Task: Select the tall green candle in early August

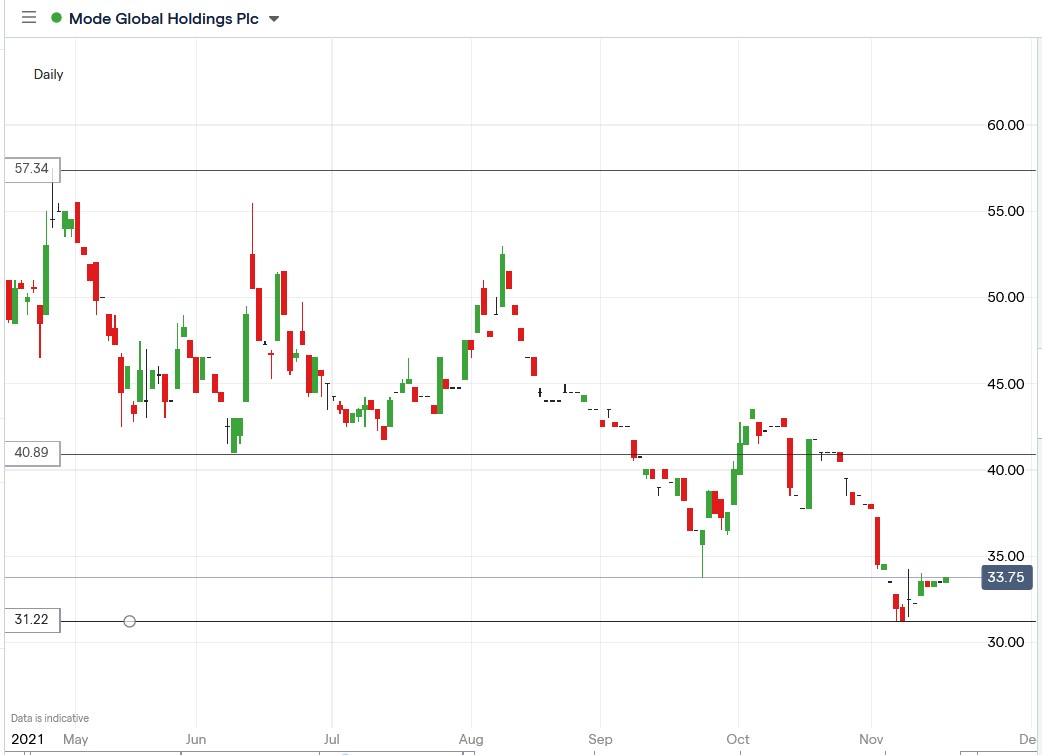Action: (x=501, y=280)
